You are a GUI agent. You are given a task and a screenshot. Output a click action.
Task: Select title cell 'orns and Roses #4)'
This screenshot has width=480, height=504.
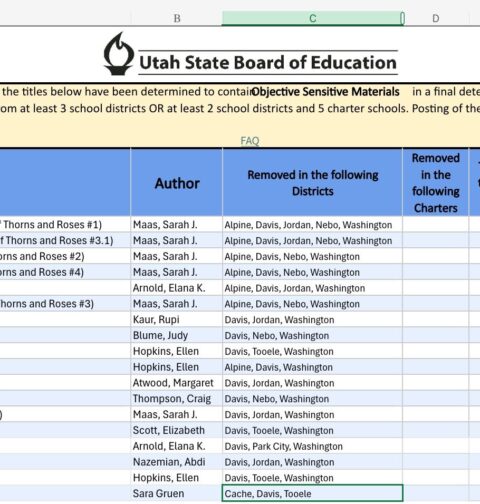tap(65, 272)
